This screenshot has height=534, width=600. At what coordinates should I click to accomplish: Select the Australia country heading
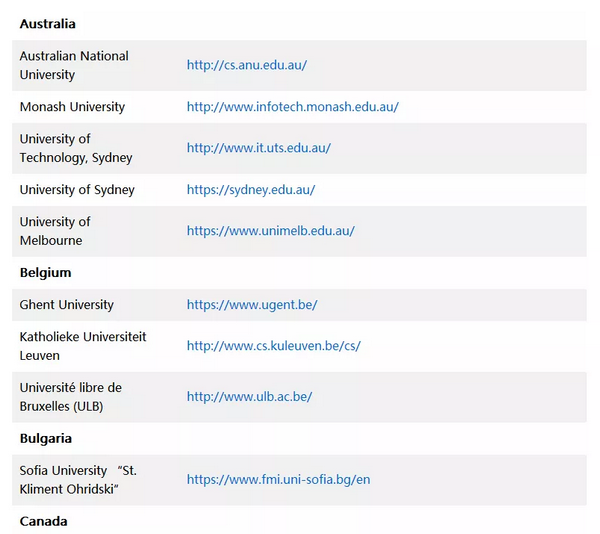pos(47,24)
